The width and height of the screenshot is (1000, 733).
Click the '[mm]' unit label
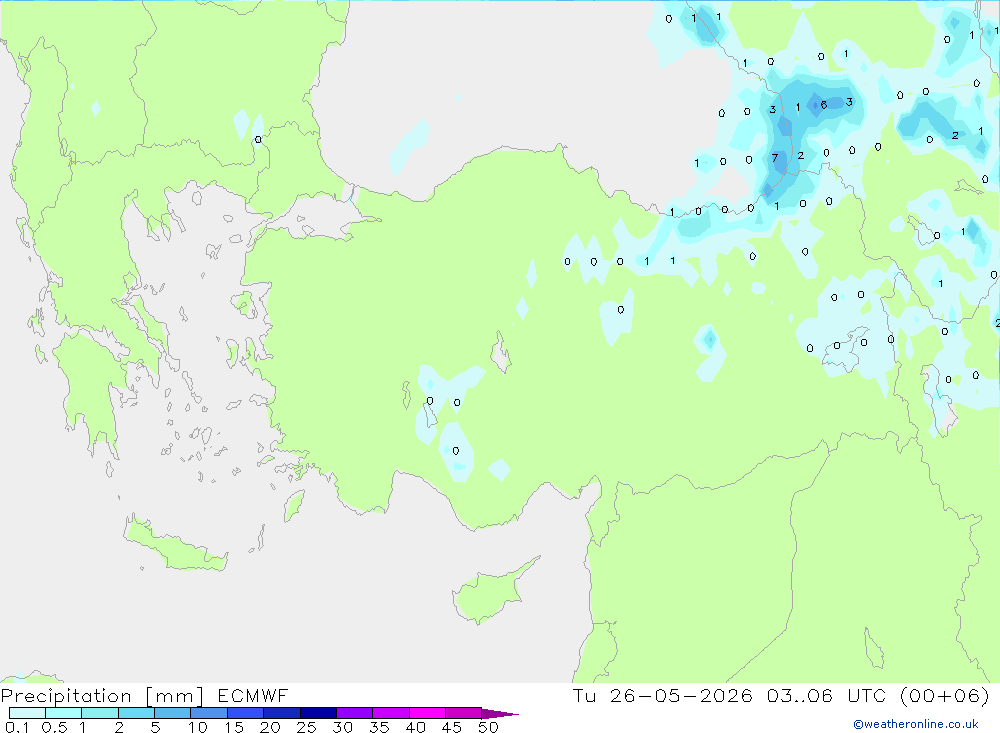point(175,696)
